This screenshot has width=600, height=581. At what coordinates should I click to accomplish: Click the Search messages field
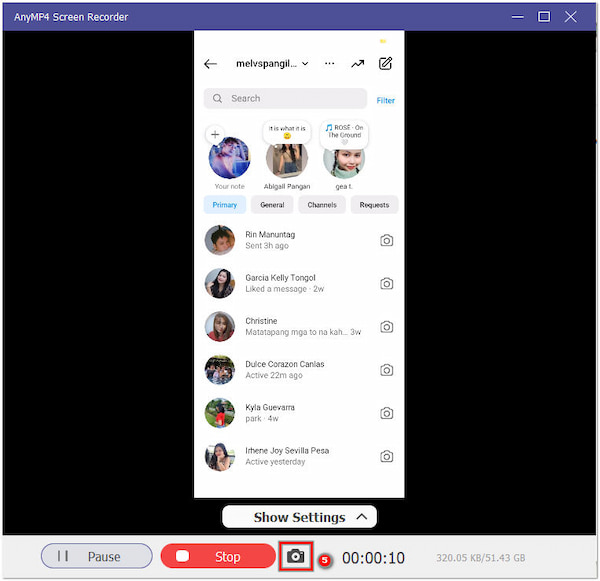click(x=285, y=98)
